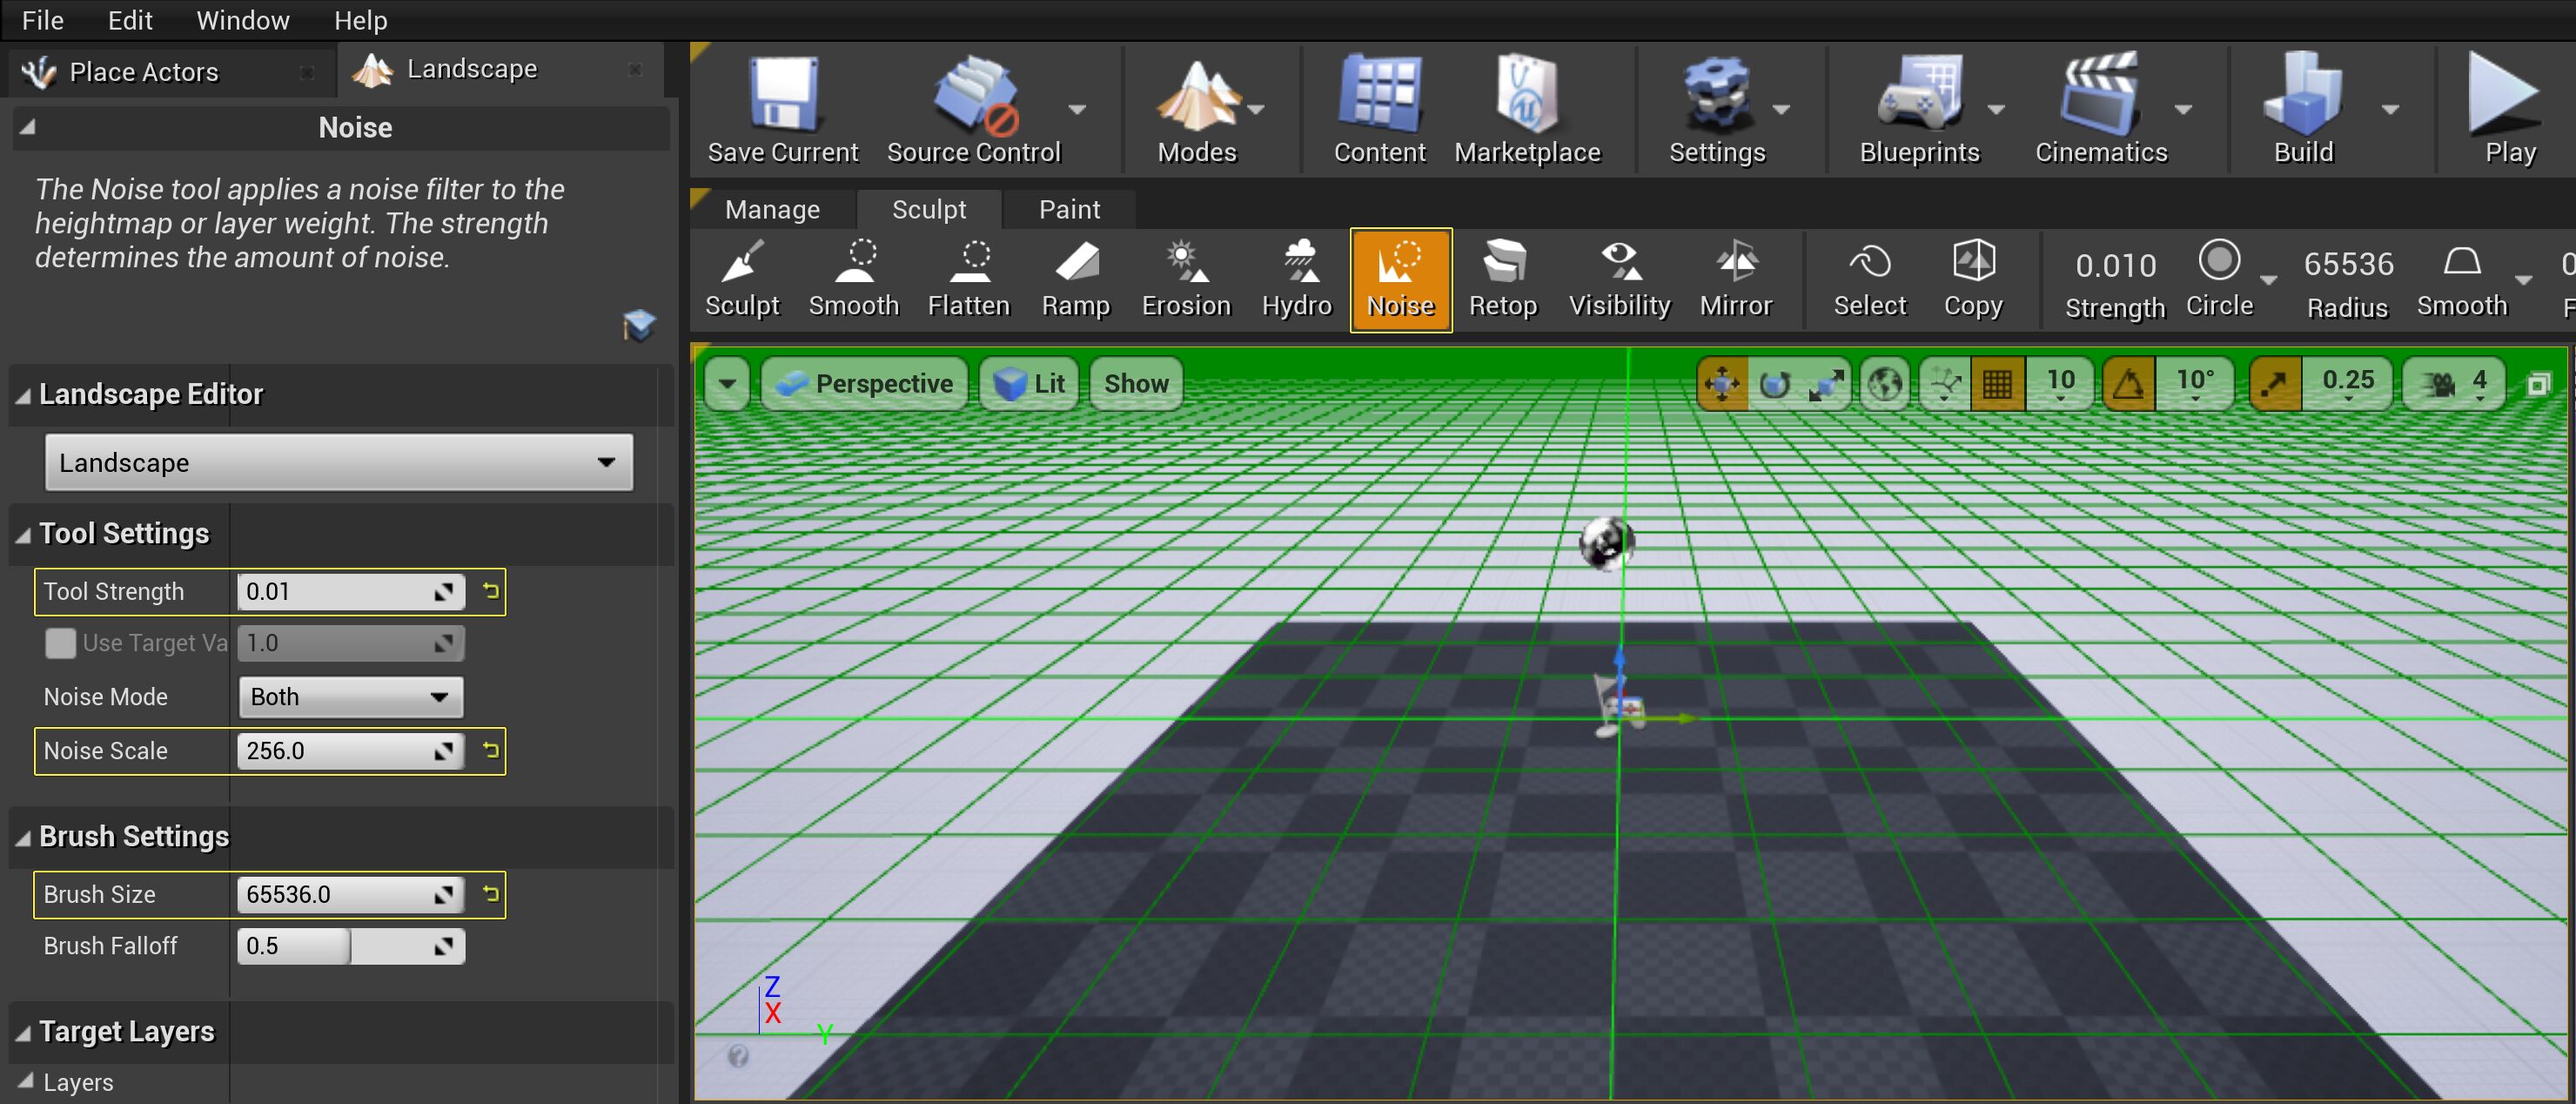Switch to the Paint tab
The width and height of the screenshot is (2576, 1104).
1069,209
